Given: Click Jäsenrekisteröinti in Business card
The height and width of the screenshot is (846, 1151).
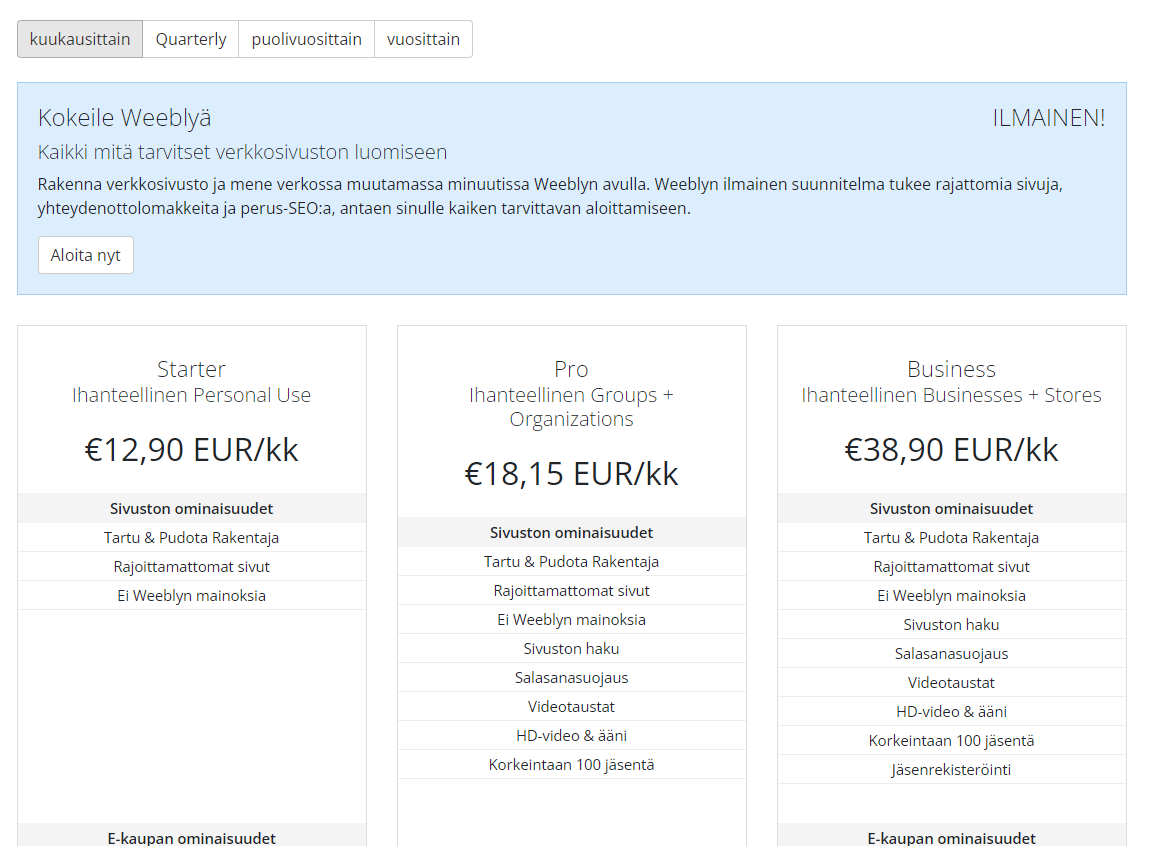Looking at the screenshot, I should coord(951,770).
